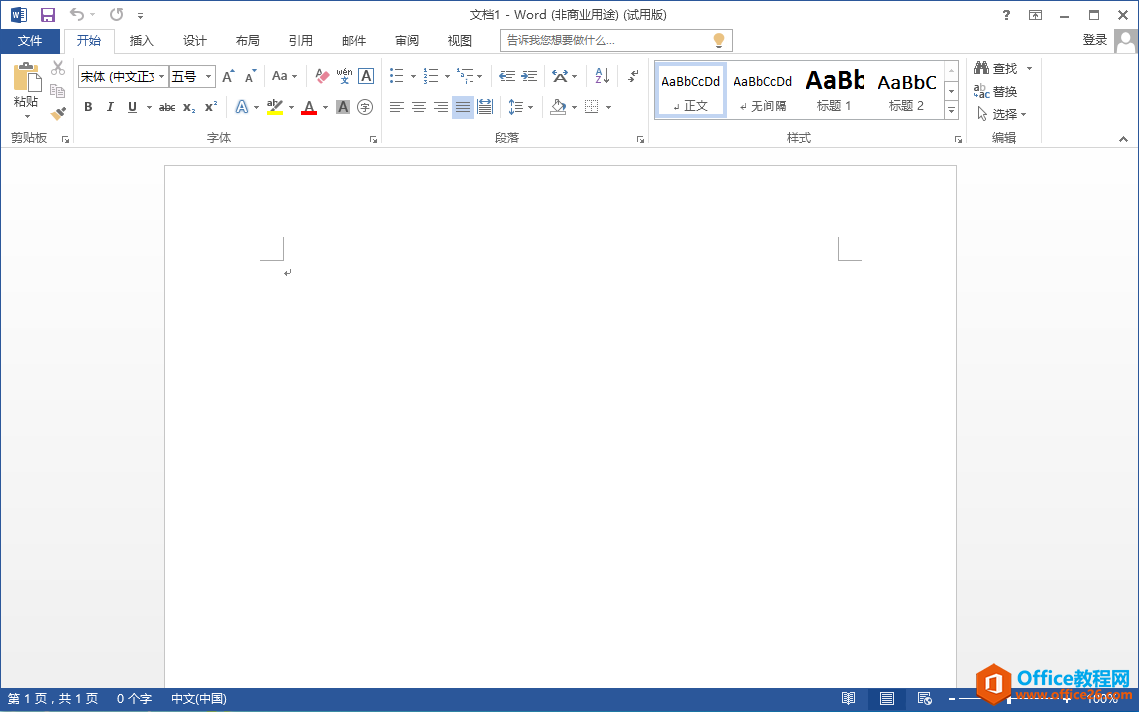This screenshot has width=1139, height=712.
Task: Switch to the 布局 (Layout) tab
Action: click(x=248, y=41)
